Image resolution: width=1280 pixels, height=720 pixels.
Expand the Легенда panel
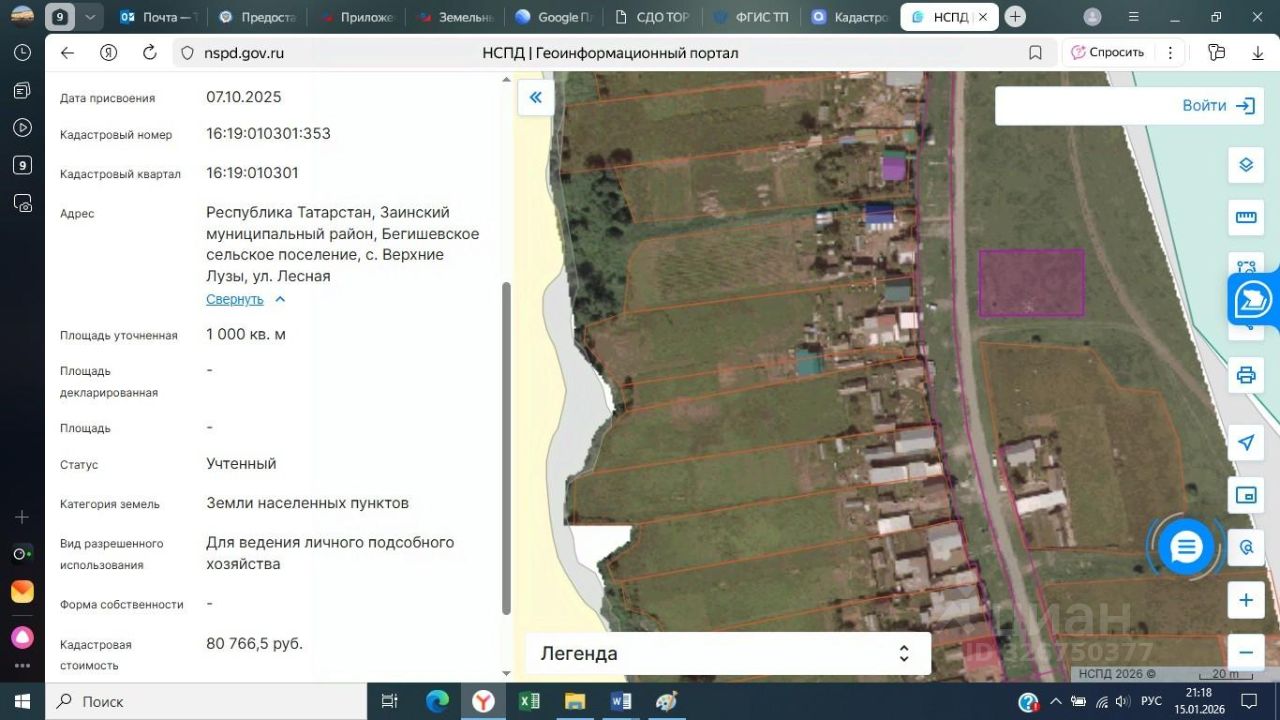[728, 654]
